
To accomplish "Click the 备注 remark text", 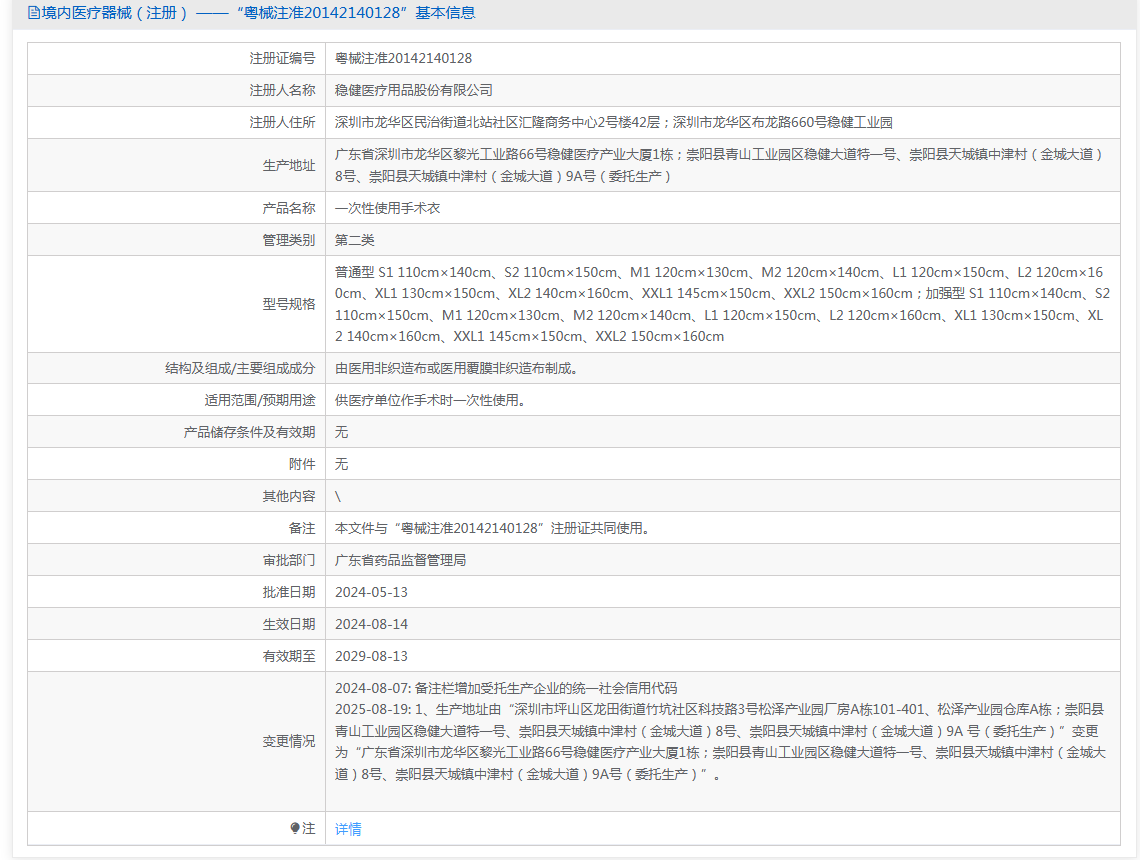I will (x=492, y=528).
